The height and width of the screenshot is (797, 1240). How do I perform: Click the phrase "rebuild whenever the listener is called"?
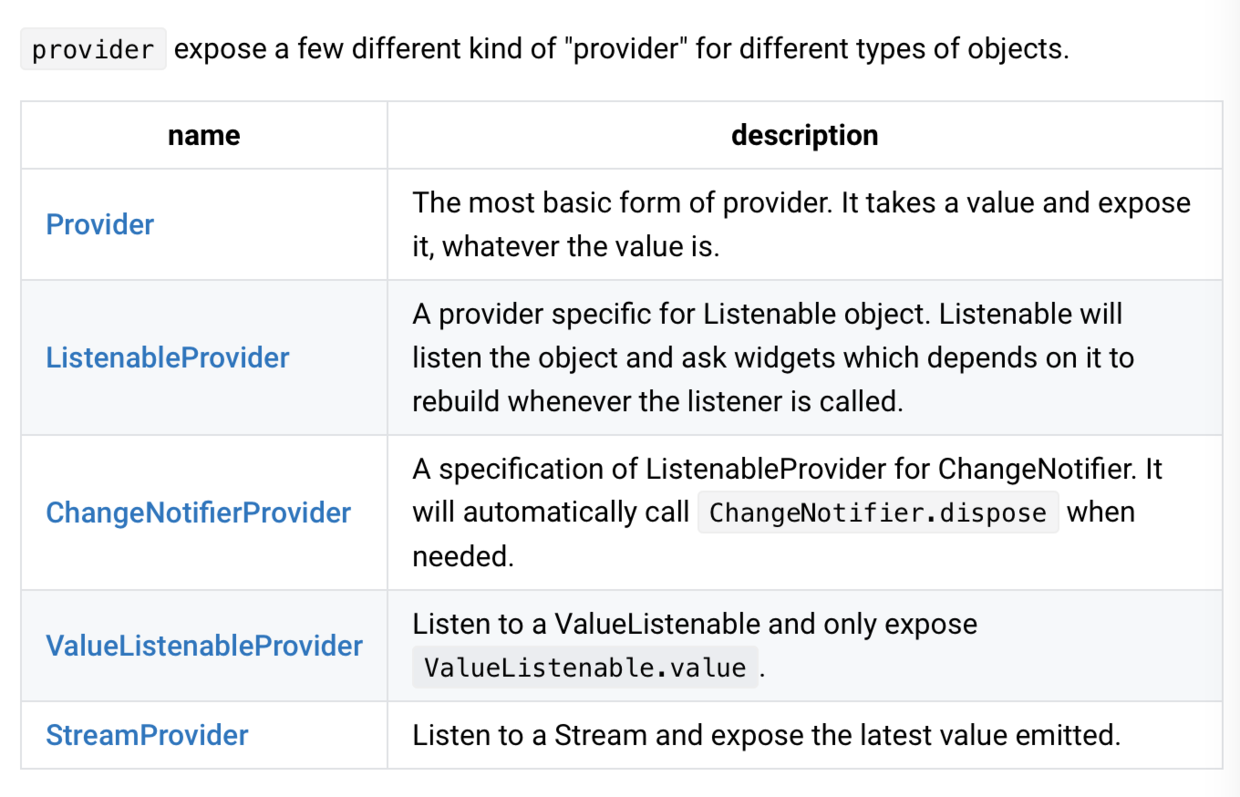[657, 401]
